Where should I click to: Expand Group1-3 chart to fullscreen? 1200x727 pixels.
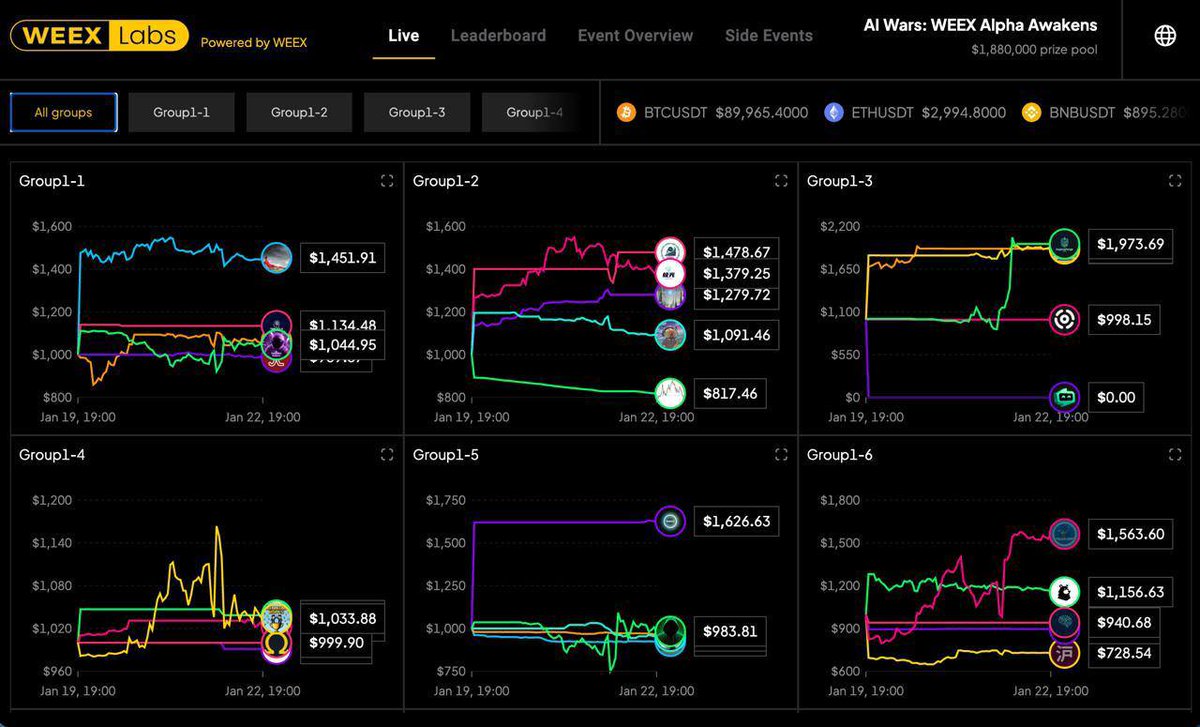coord(1175,181)
